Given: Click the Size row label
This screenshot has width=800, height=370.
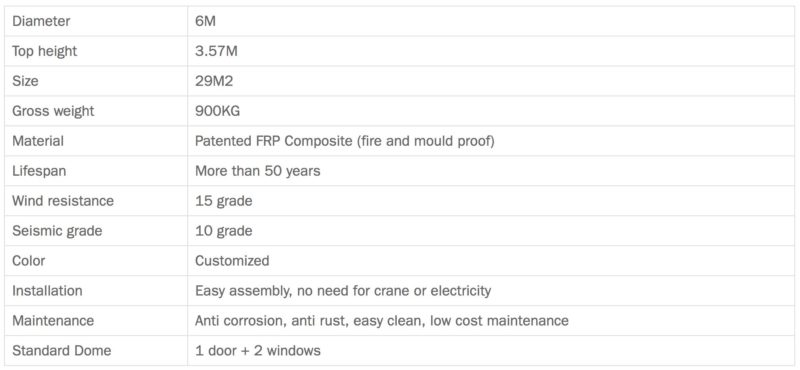Looking at the screenshot, I should point(25,81).
